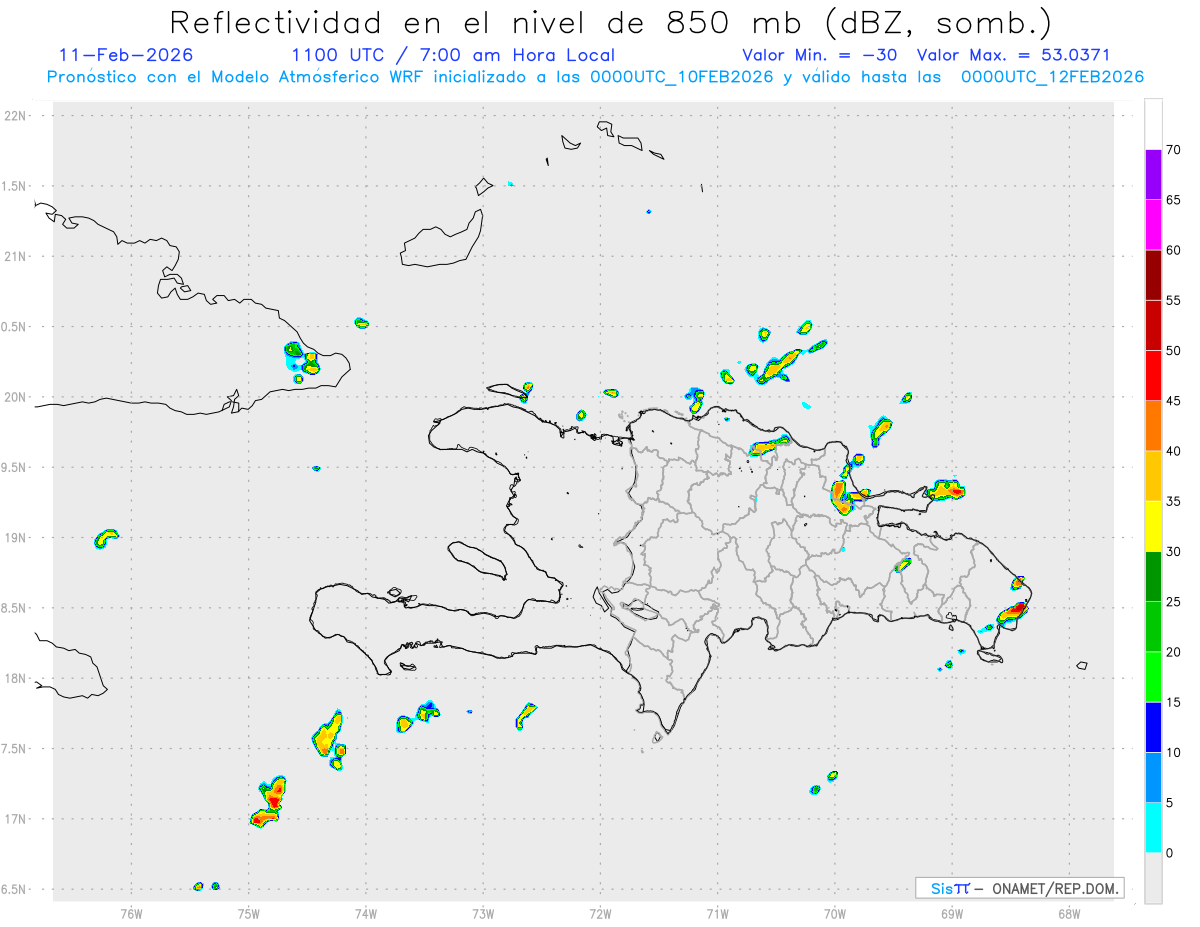Click the colorbar label '65'
Viewport: 1200px width, 927px height.
(x=1174, y=200)
